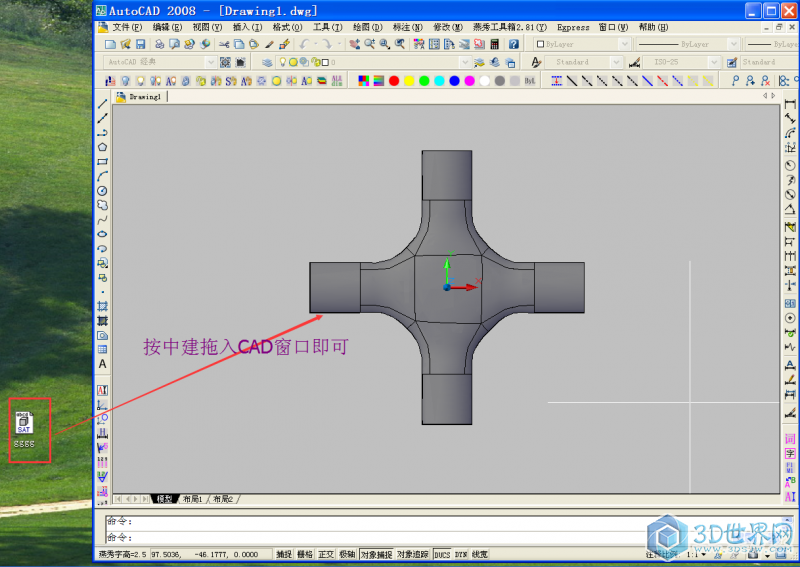Pick the yellow color swatch
The width and height of the screenshot is (800, 567).
click(409, 81)
